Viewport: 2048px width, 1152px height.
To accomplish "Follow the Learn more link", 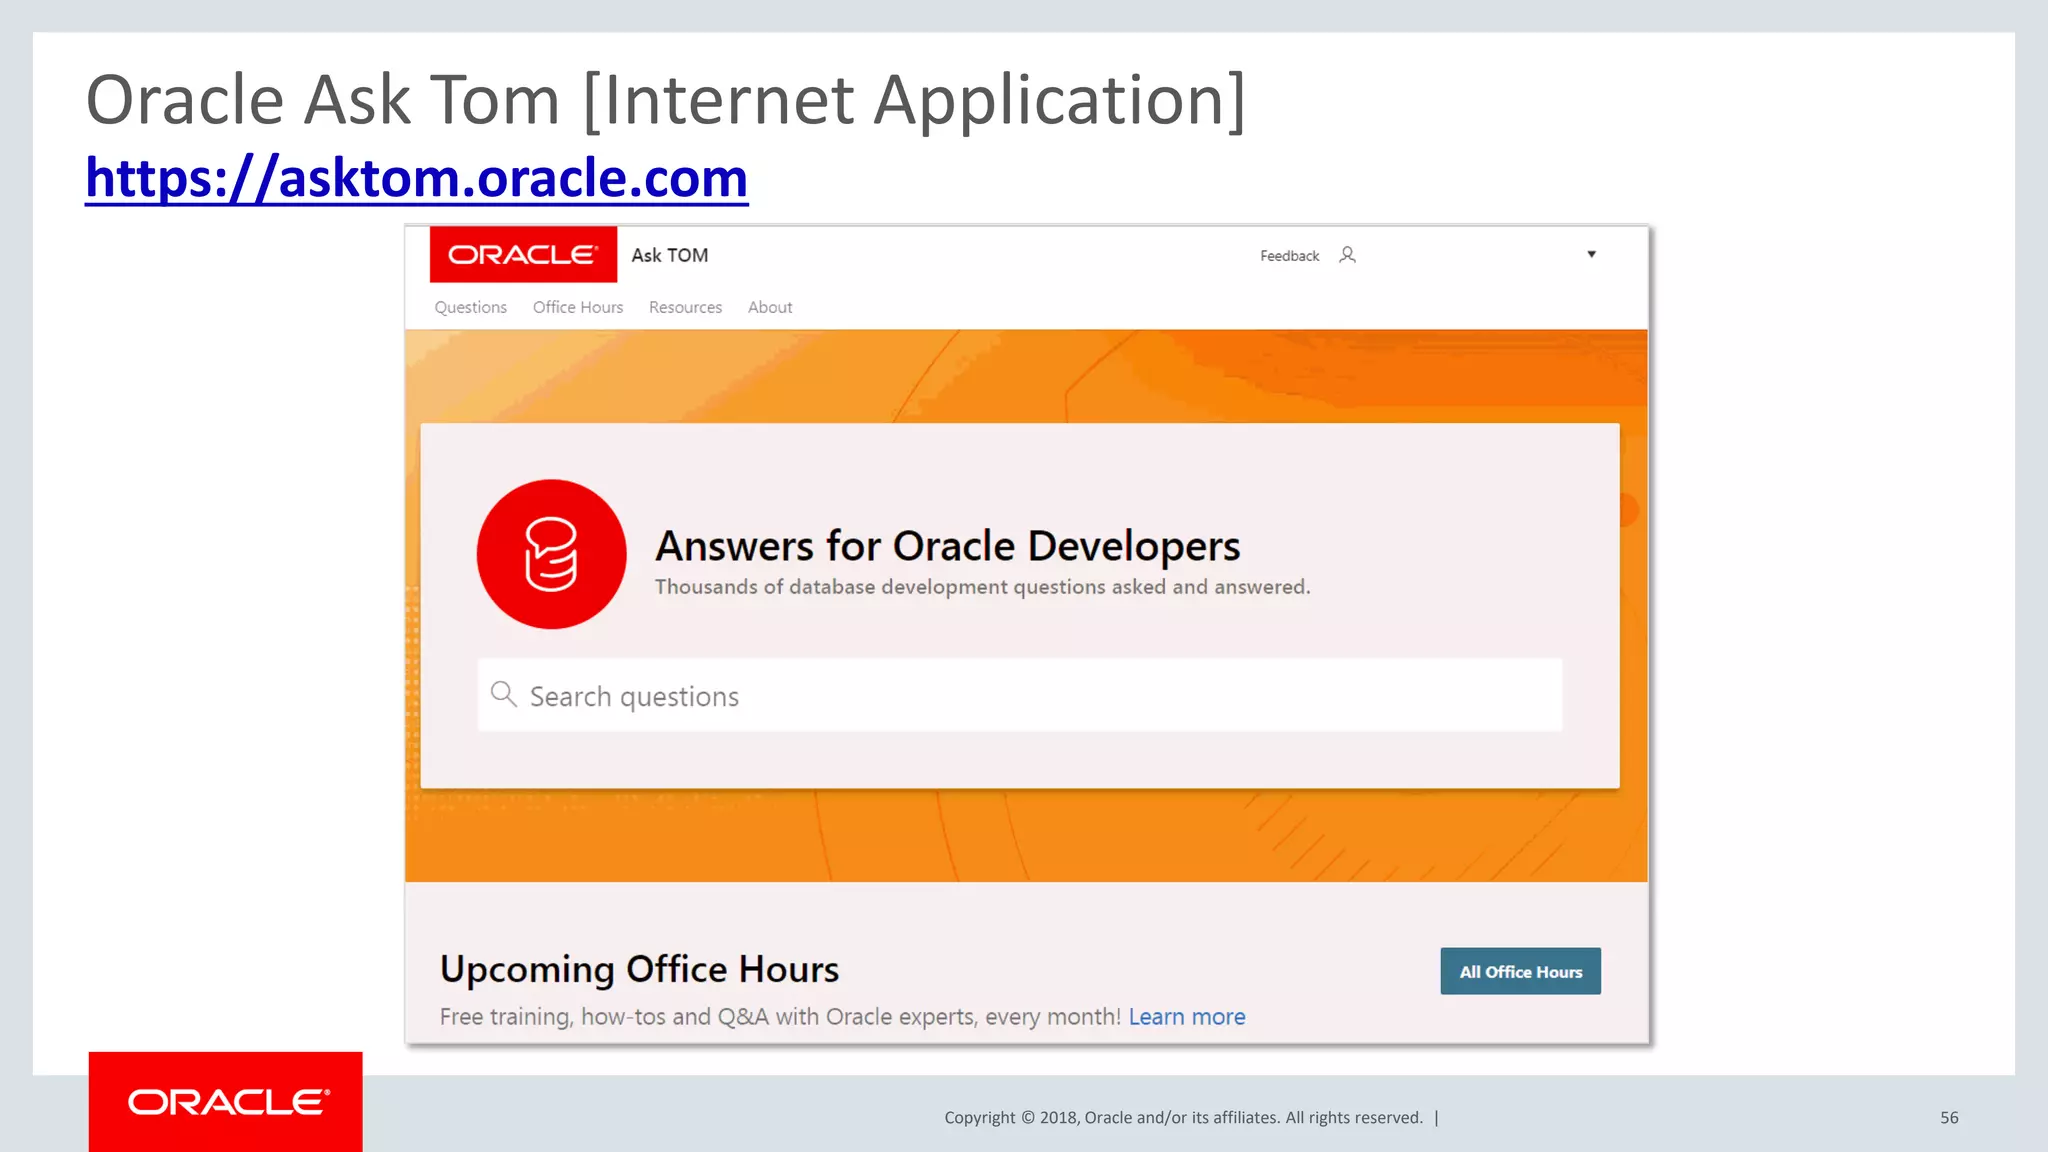I will (1187, 1017).
